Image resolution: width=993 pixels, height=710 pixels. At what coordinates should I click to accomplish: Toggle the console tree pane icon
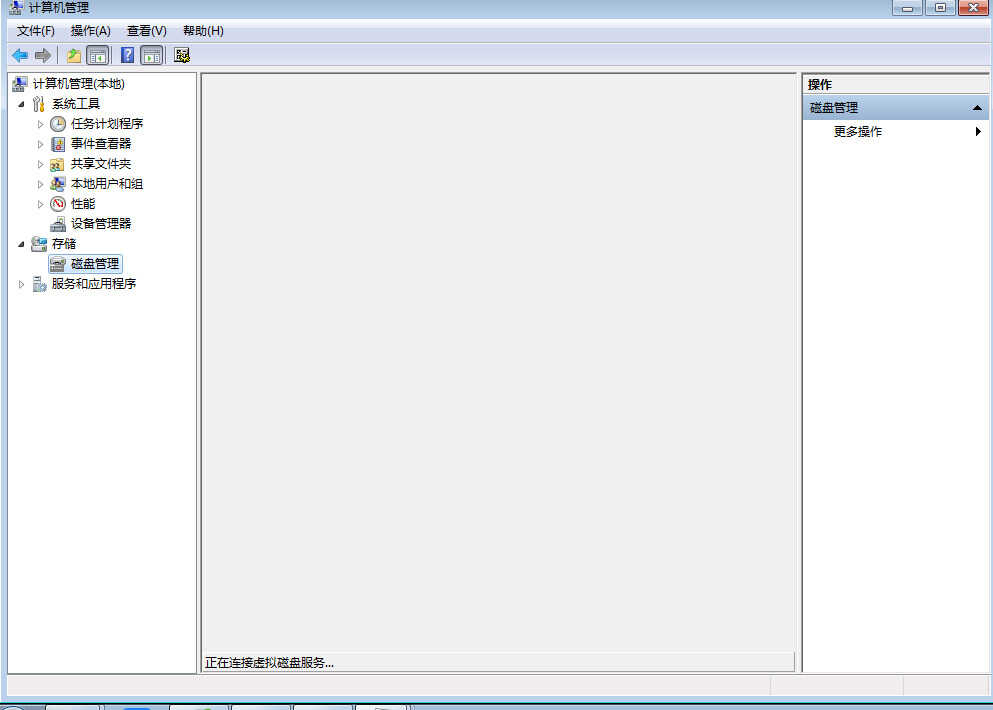pyautogui.click(x=98, y=56)
